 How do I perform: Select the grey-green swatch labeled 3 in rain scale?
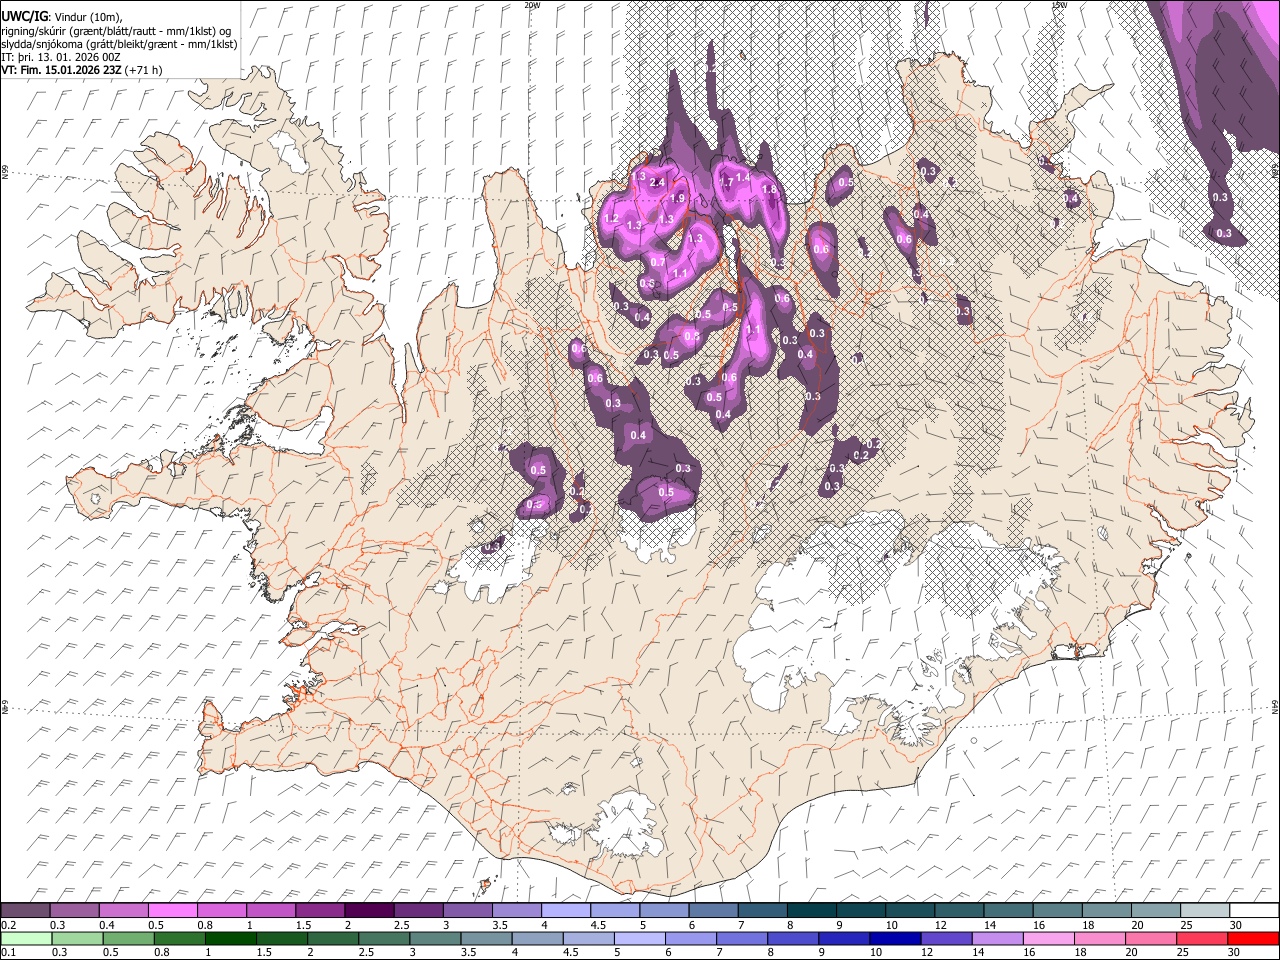[x=434, y=938]
